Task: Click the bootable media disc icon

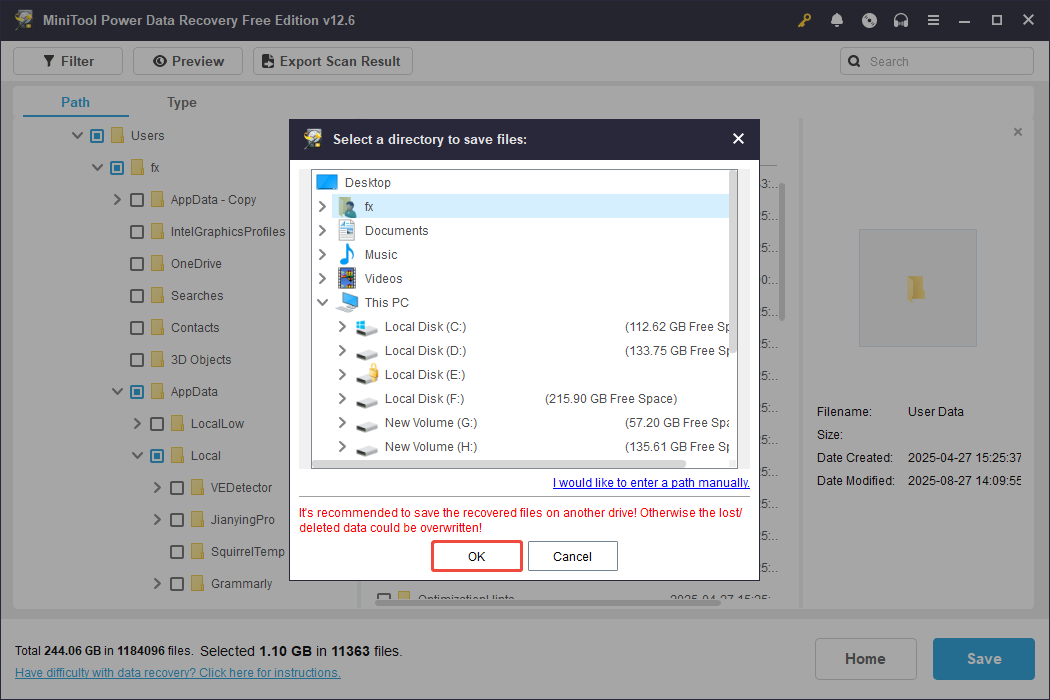Action: pyautogui.click(x=869, y=19)
